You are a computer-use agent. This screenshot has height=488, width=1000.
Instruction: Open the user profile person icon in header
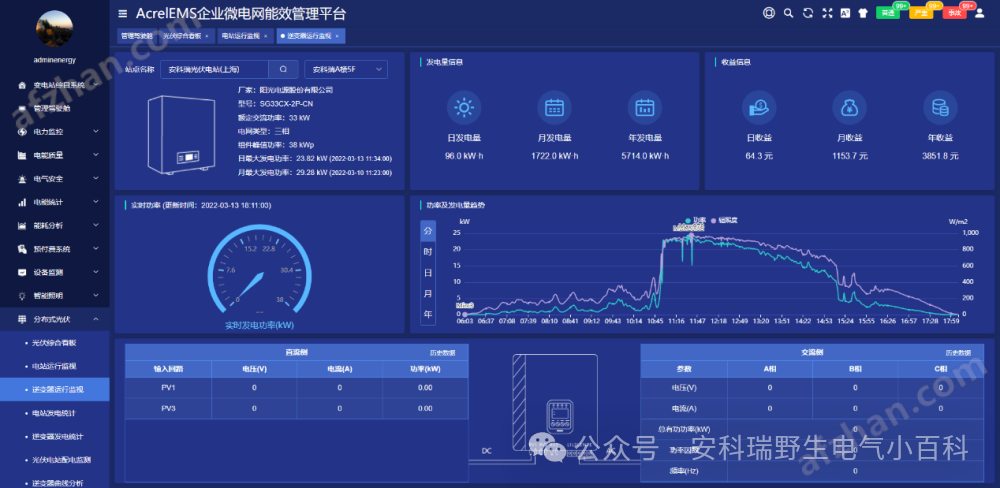point(980,13)
